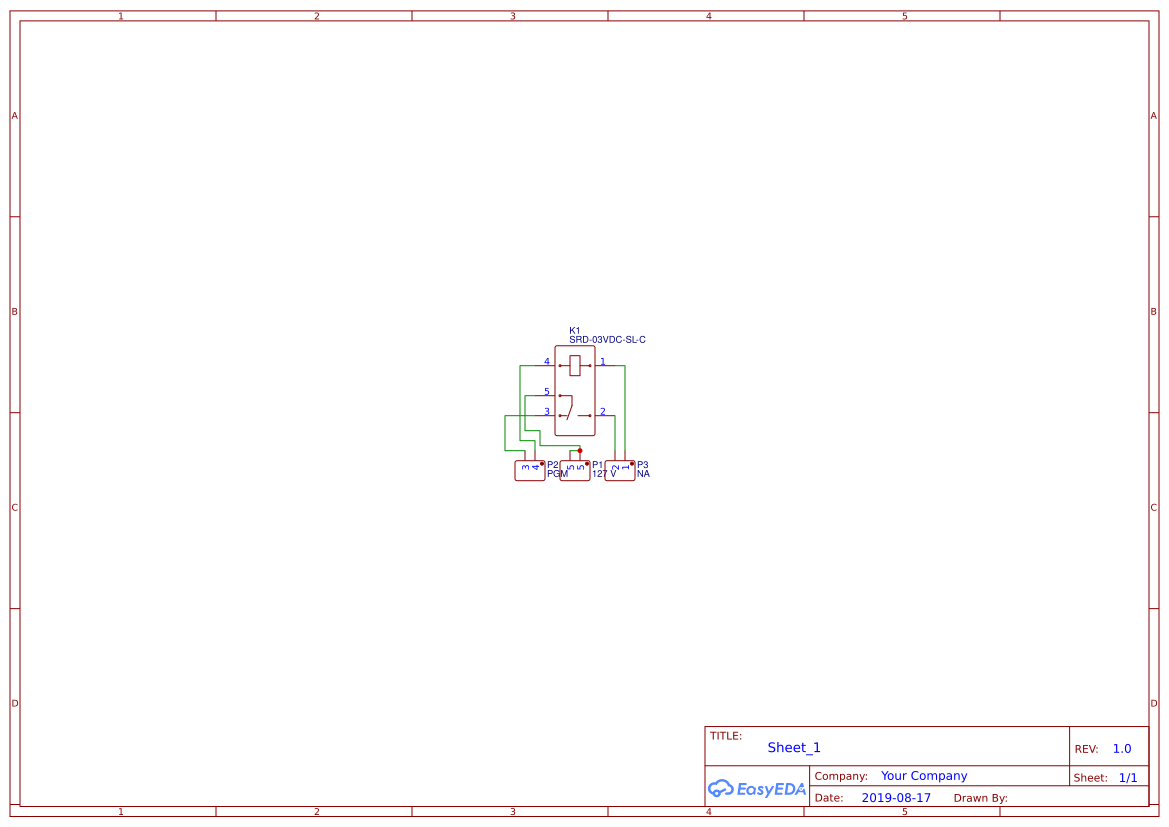
Task: Click row marker B on the left border
Action: pos(14,311)
